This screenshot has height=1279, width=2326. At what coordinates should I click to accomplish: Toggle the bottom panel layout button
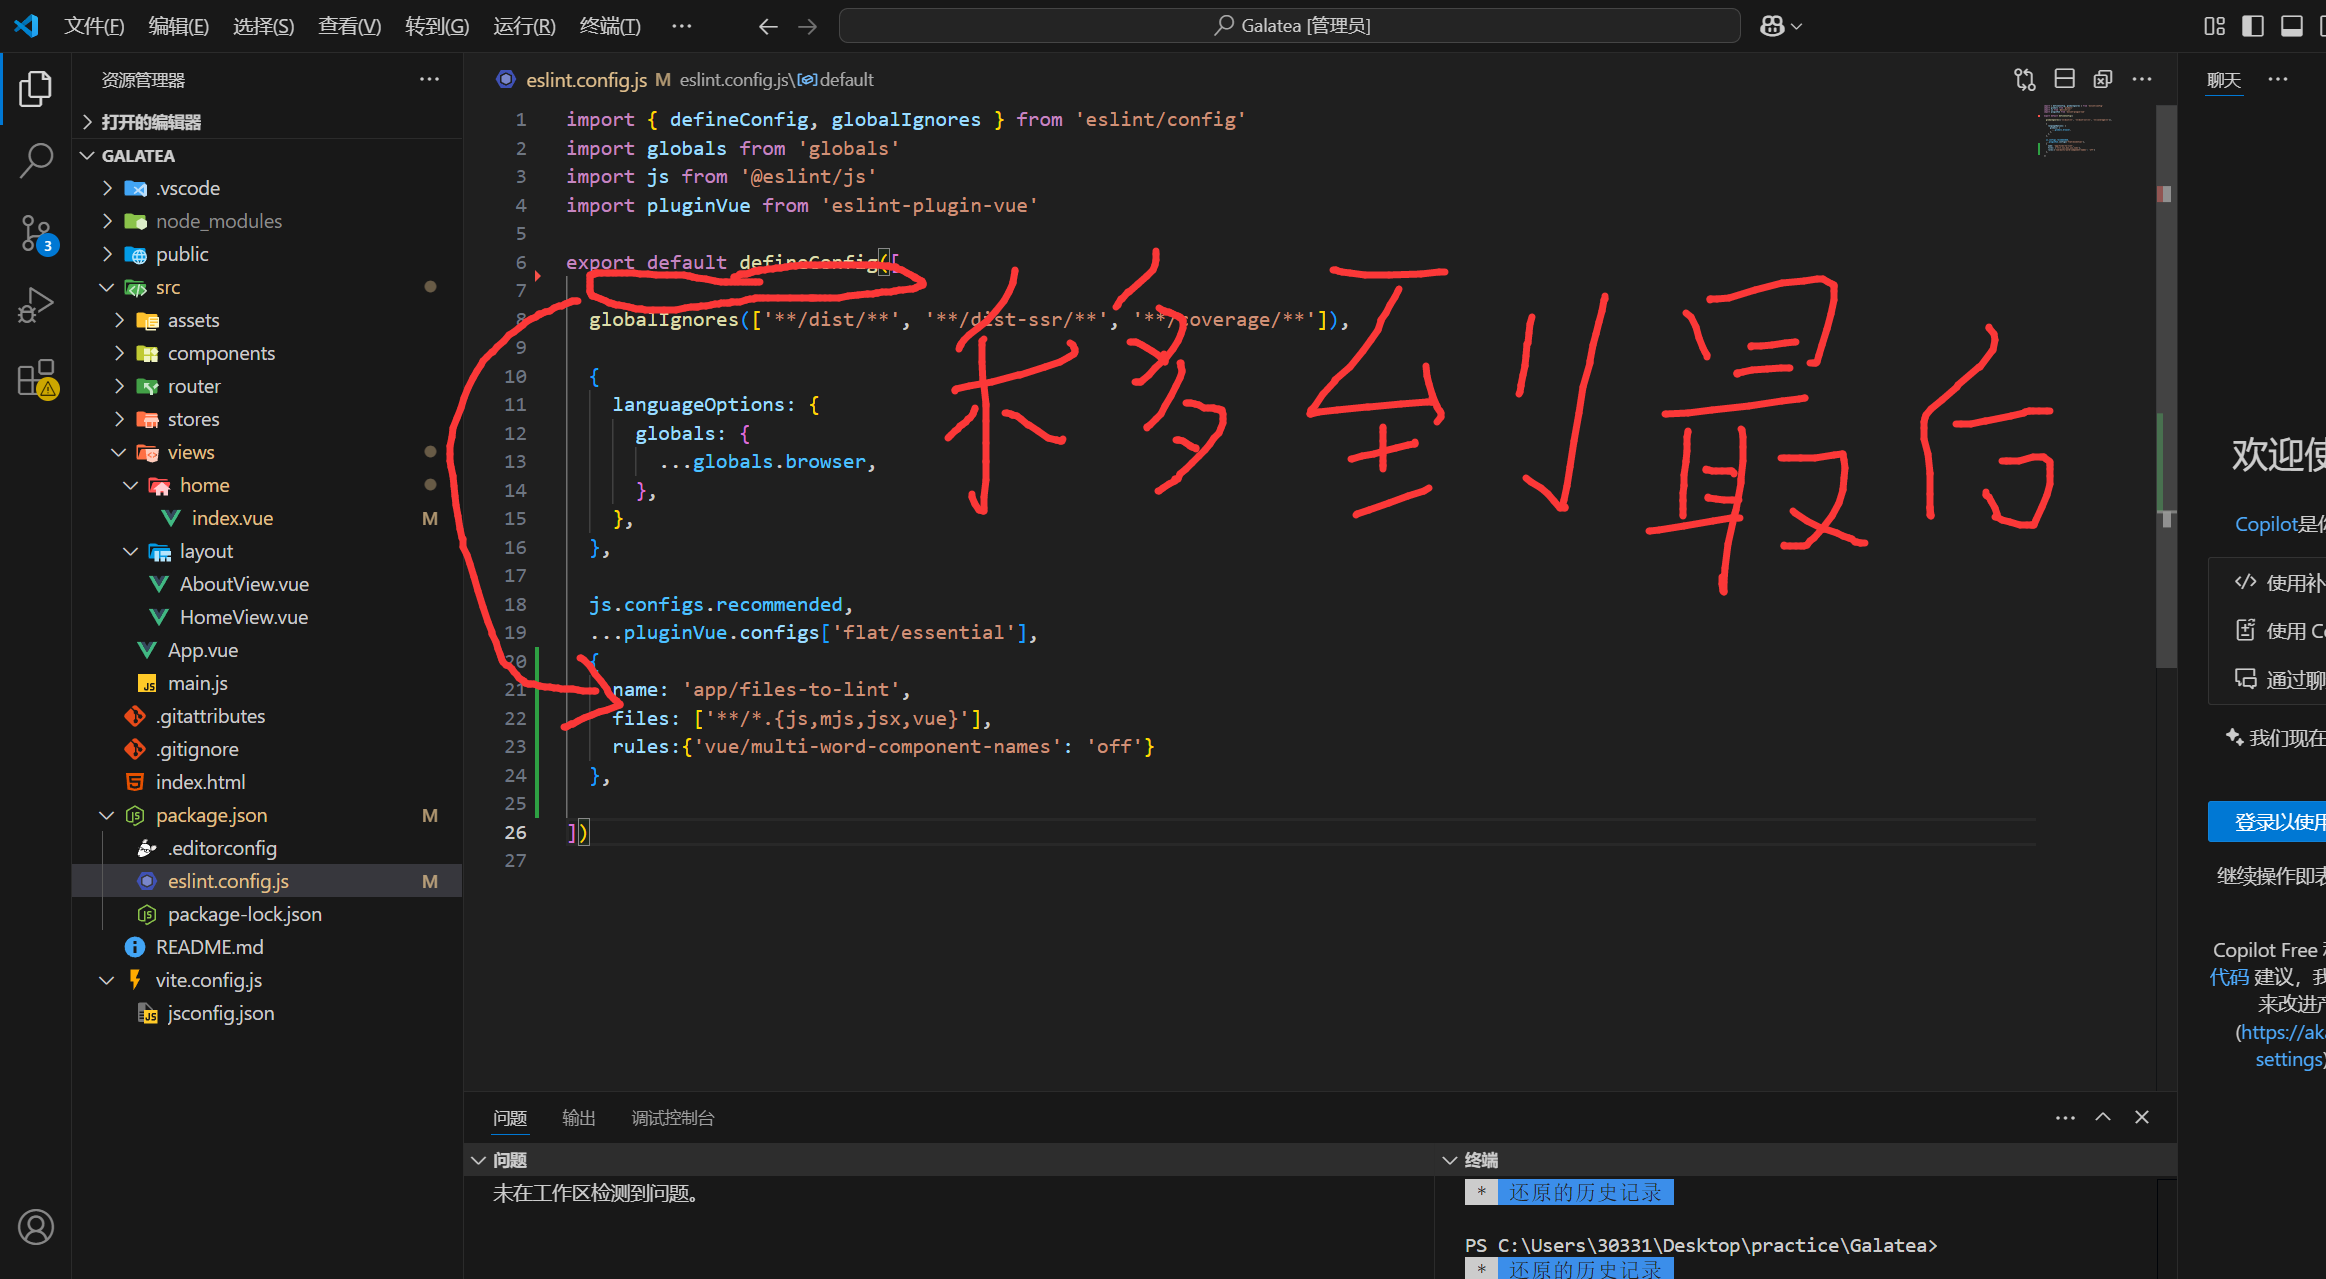2291,26
